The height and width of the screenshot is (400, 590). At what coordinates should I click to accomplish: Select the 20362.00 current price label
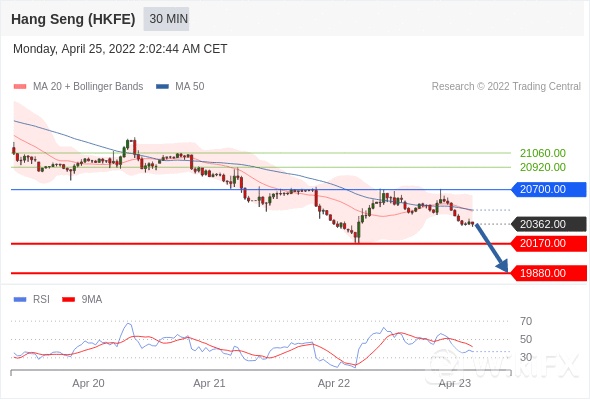pos(549,224)
